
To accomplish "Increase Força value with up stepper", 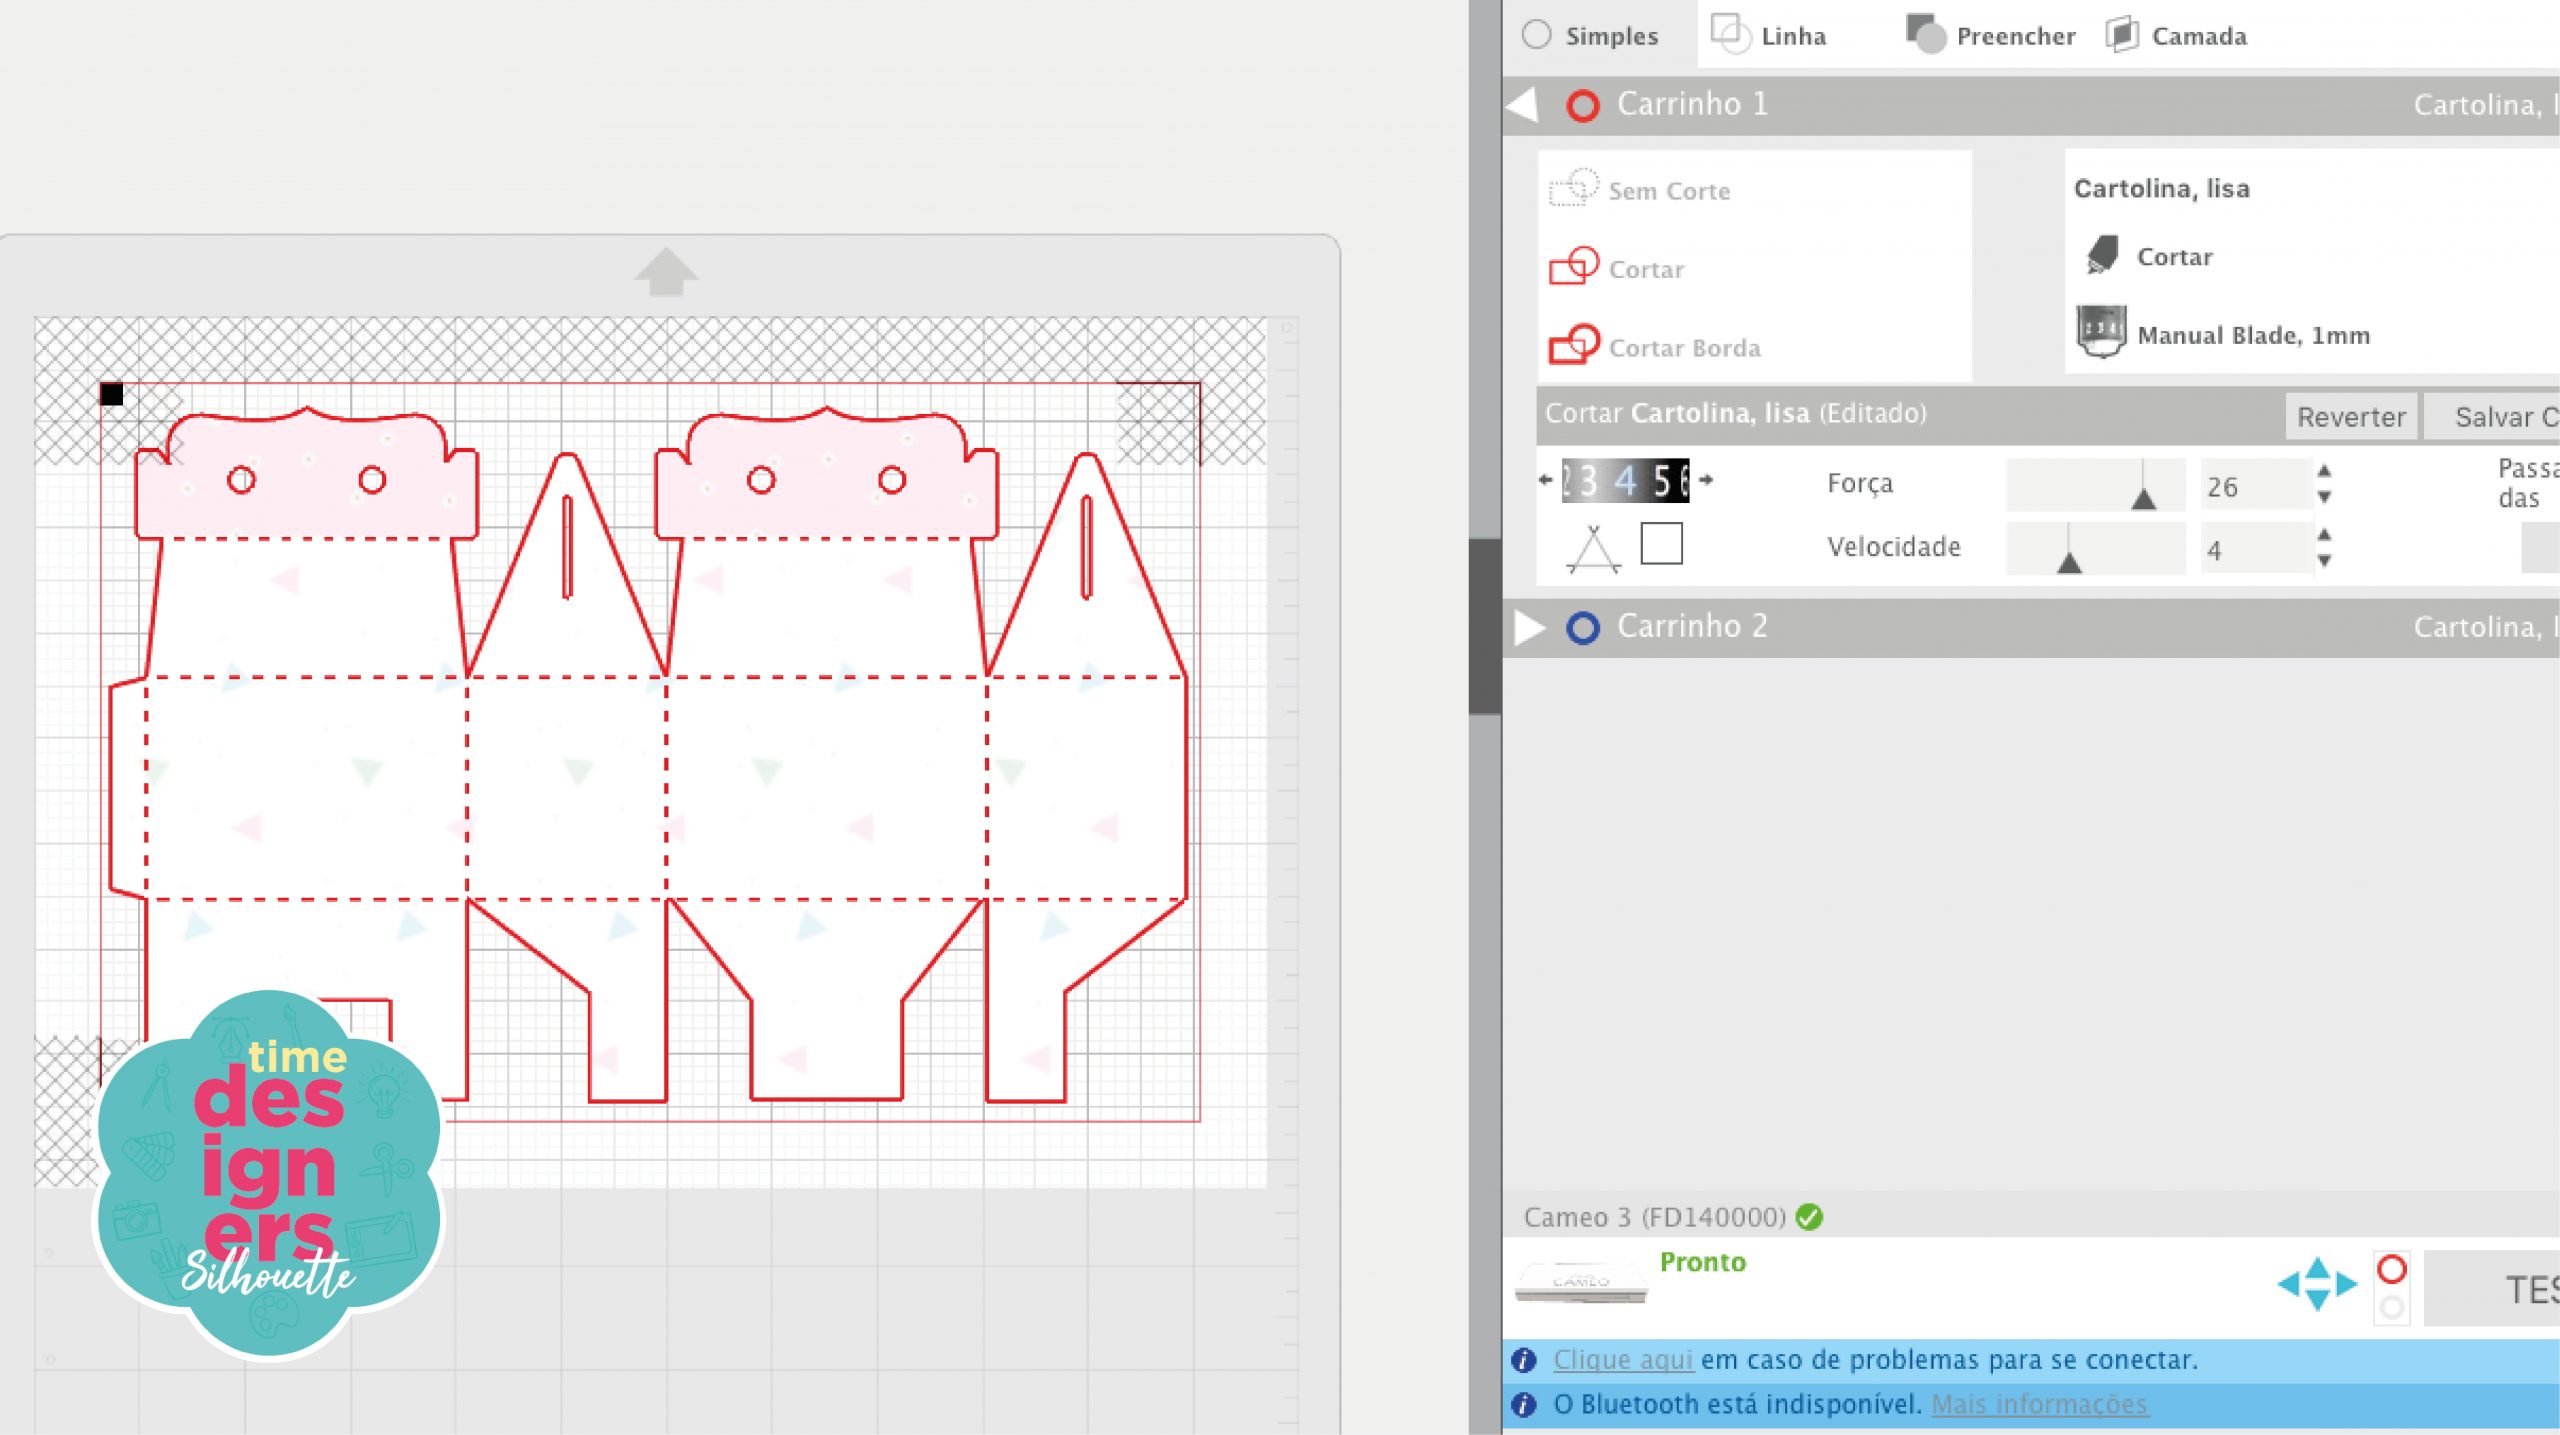I will [x=2324, y=471].
